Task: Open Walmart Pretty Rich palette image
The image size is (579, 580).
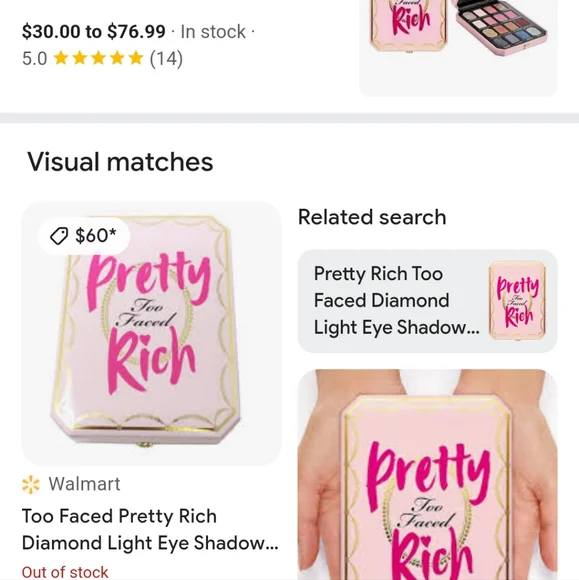Action: [151, 333]
